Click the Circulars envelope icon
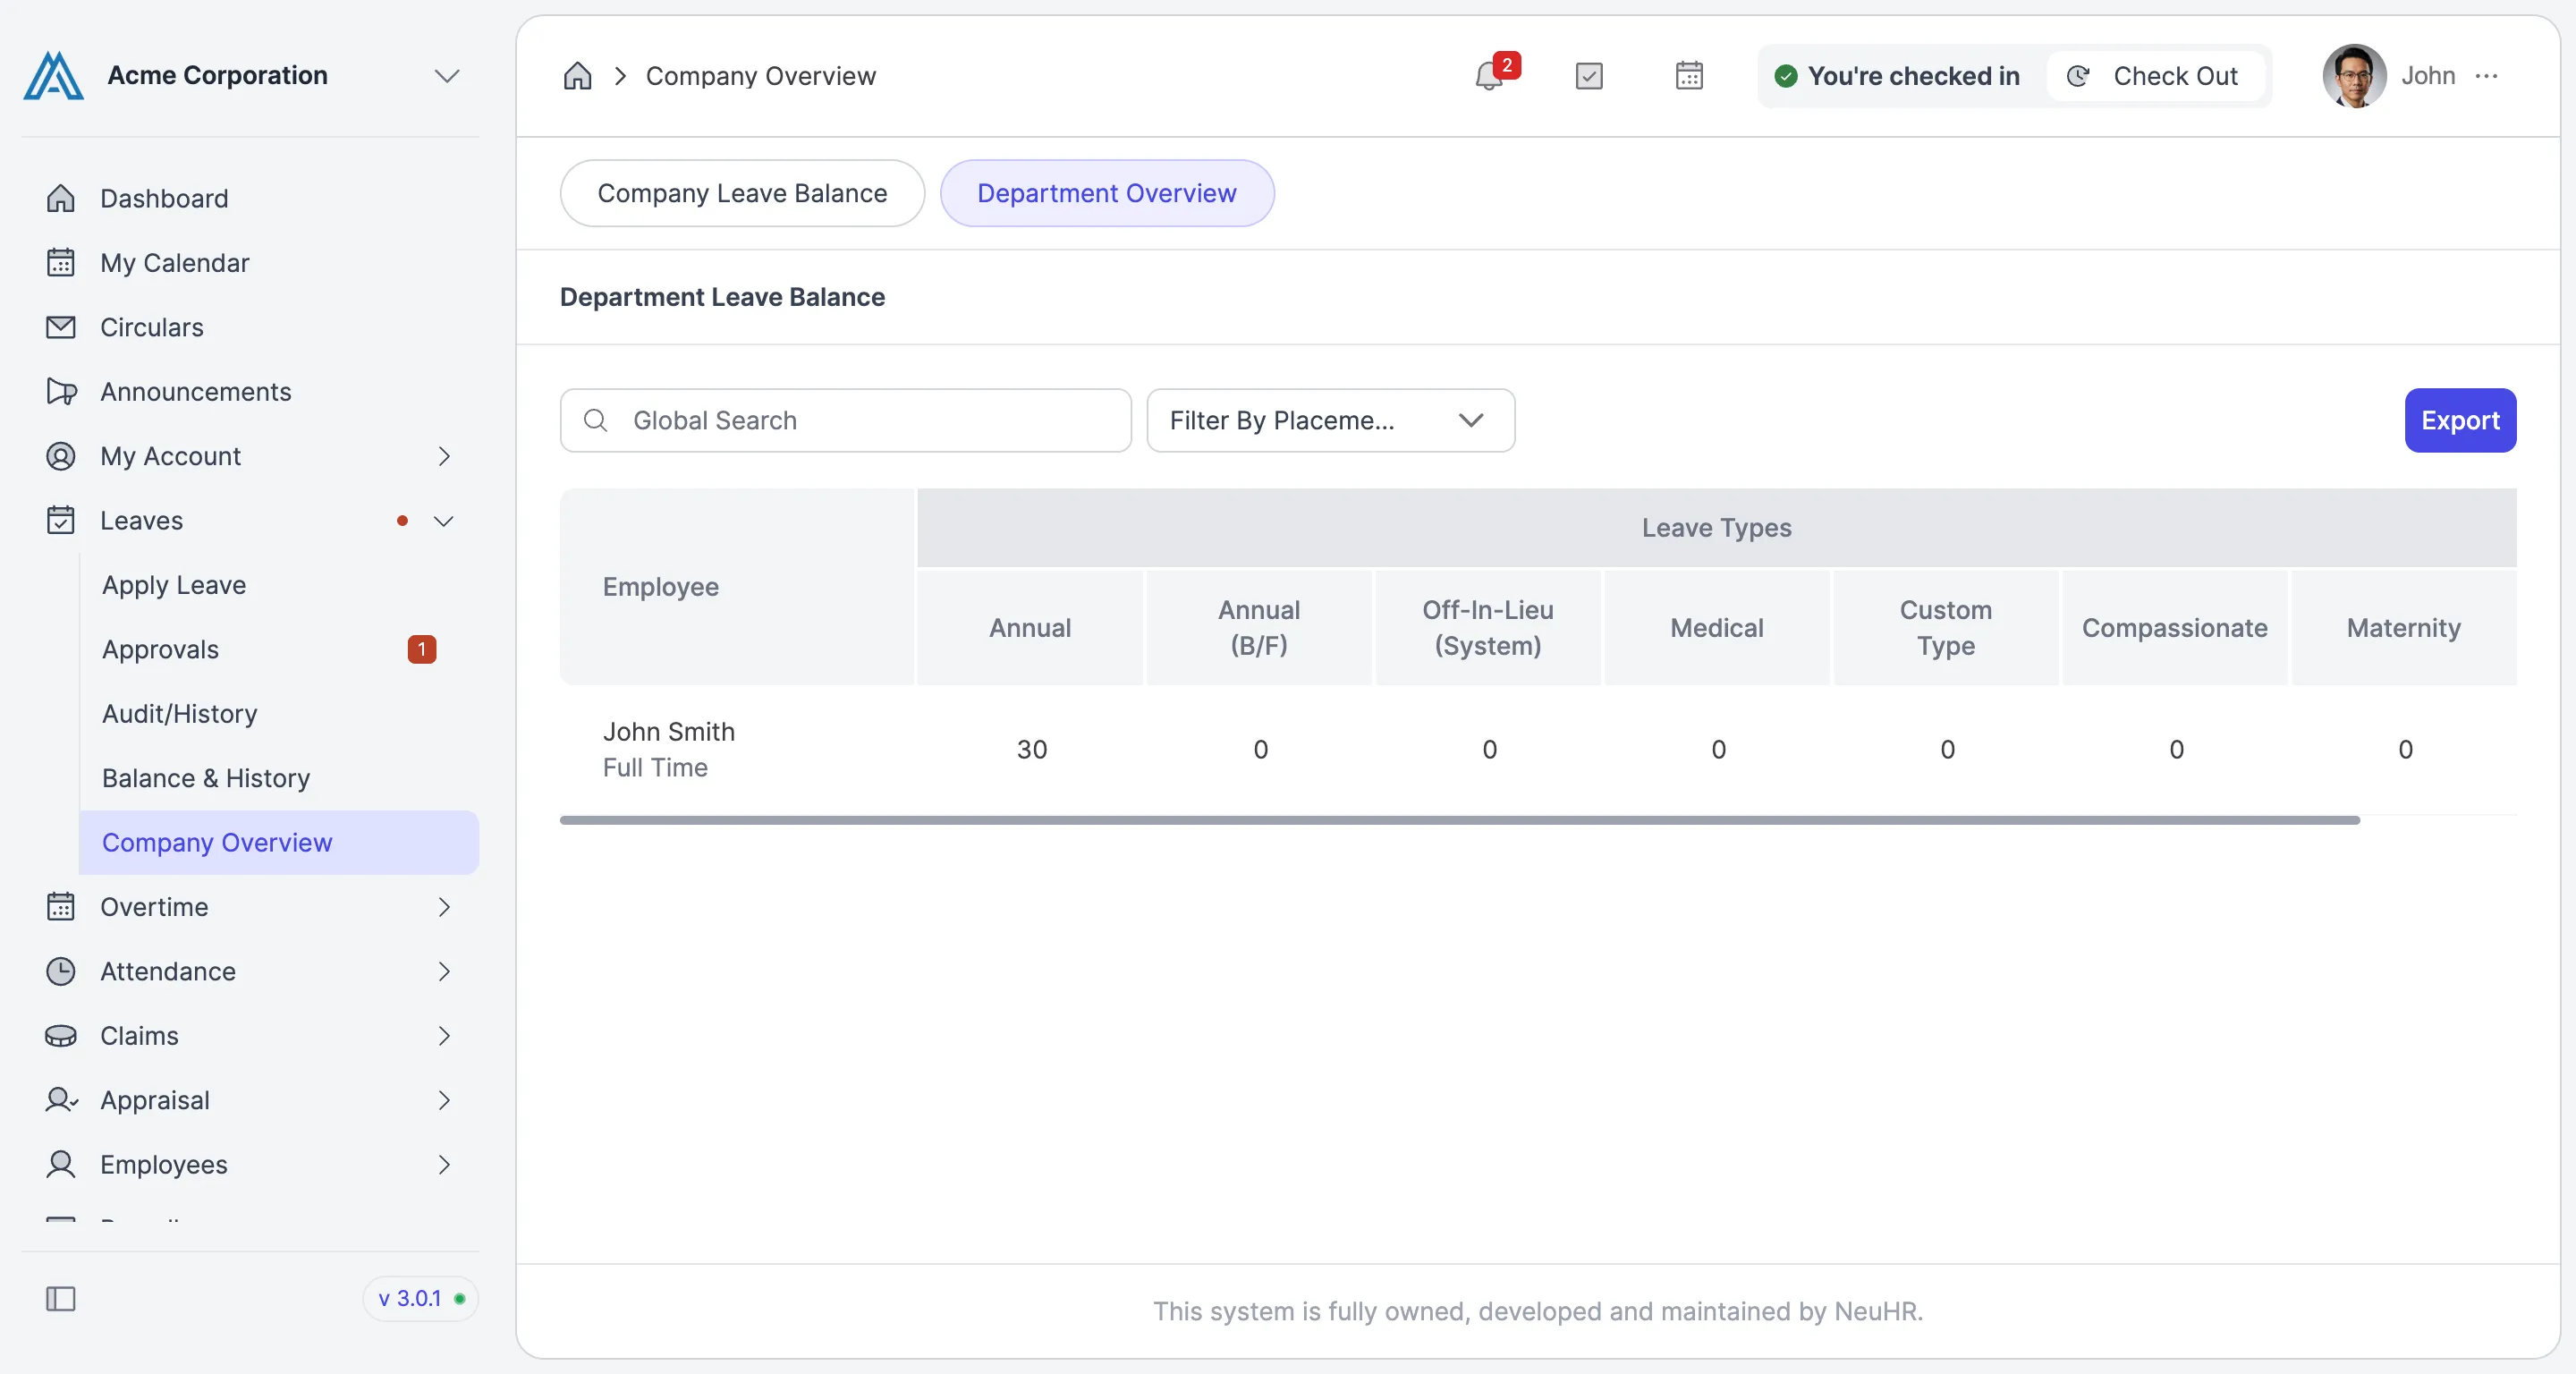The width and height of the screenshot is (2576, 1374). pyautogui.click(x=61, y=327)
